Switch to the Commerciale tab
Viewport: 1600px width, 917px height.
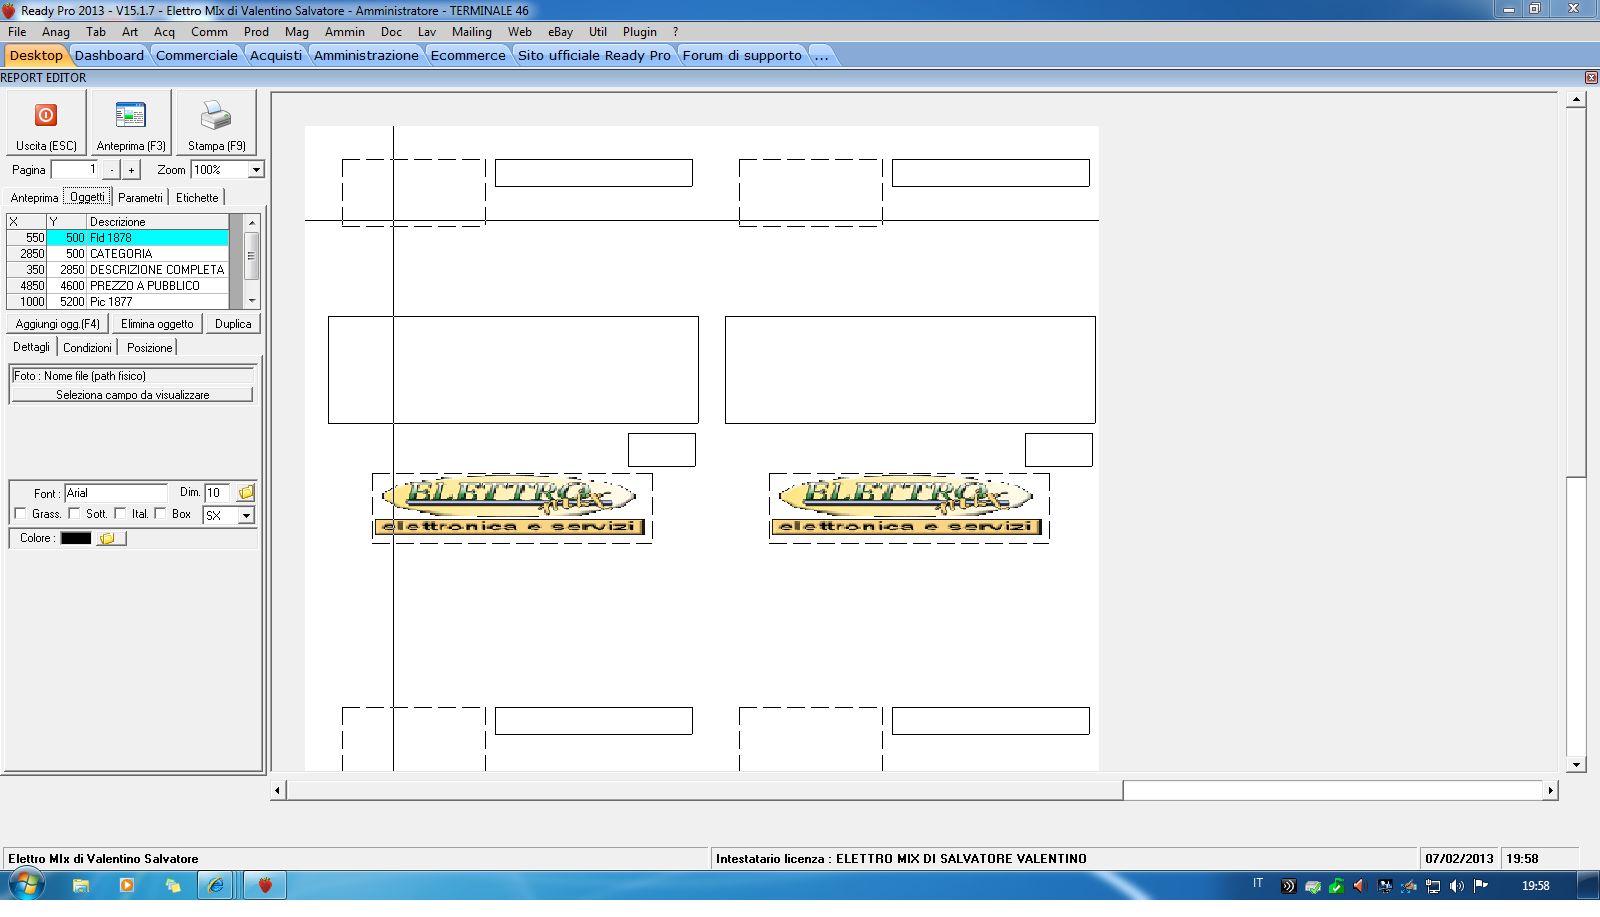click(x=197, y=56)
